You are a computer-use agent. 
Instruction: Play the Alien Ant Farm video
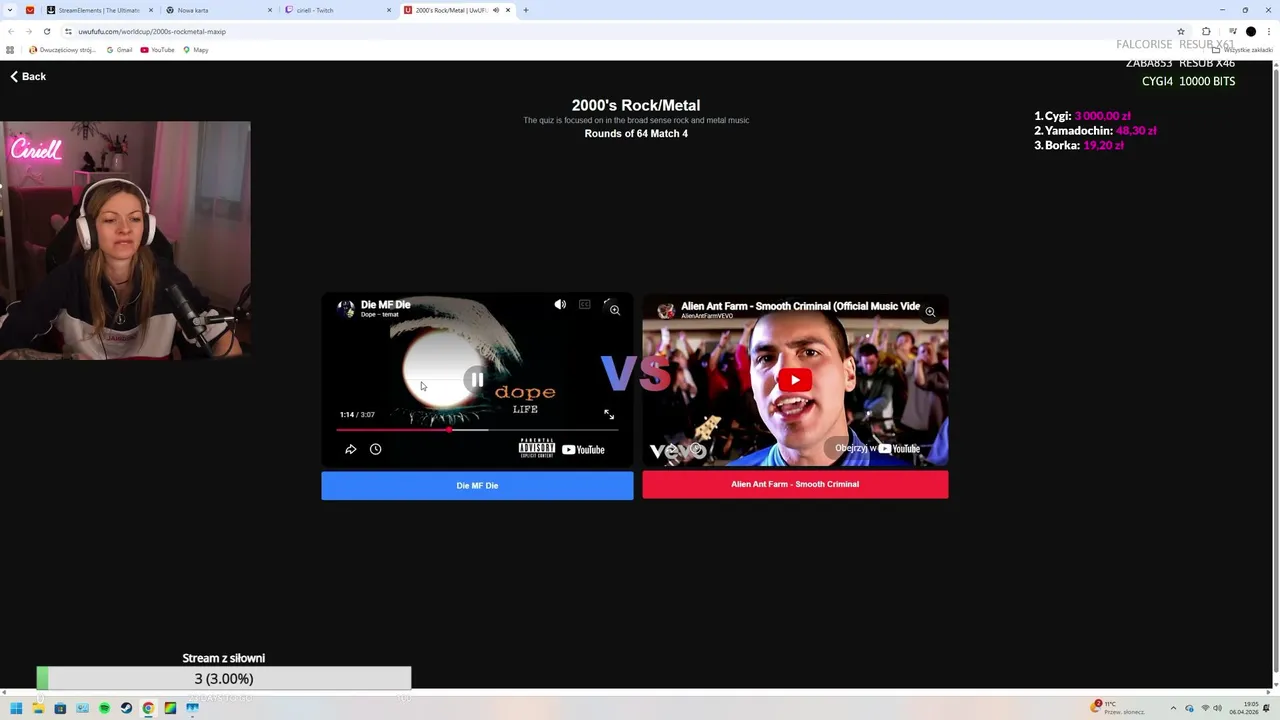[795, 380]
